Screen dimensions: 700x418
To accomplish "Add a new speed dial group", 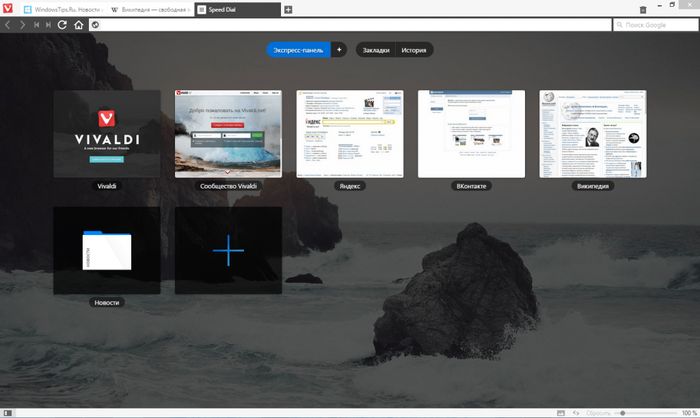I will (338, 49).
